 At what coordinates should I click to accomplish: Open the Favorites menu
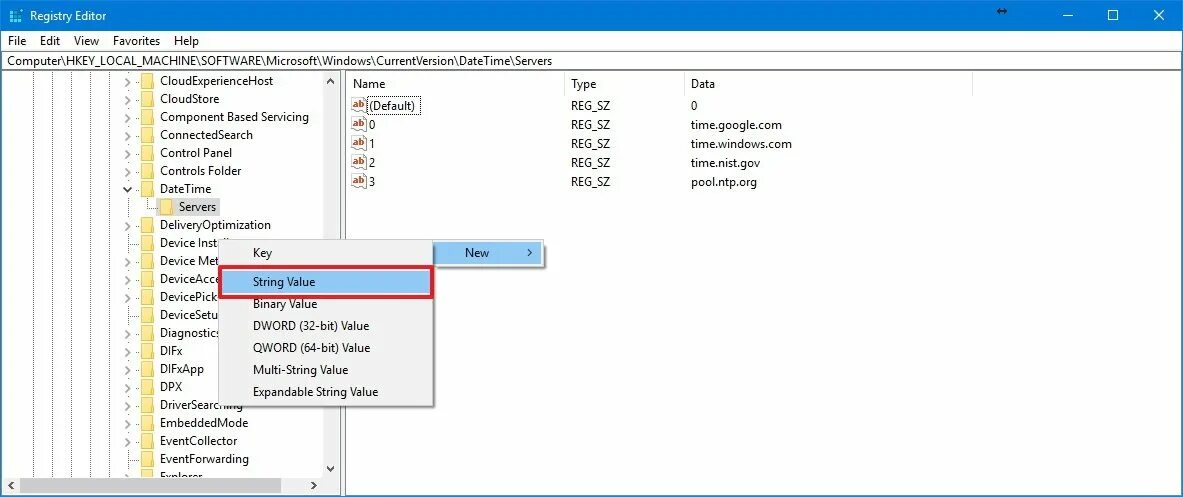137,41
